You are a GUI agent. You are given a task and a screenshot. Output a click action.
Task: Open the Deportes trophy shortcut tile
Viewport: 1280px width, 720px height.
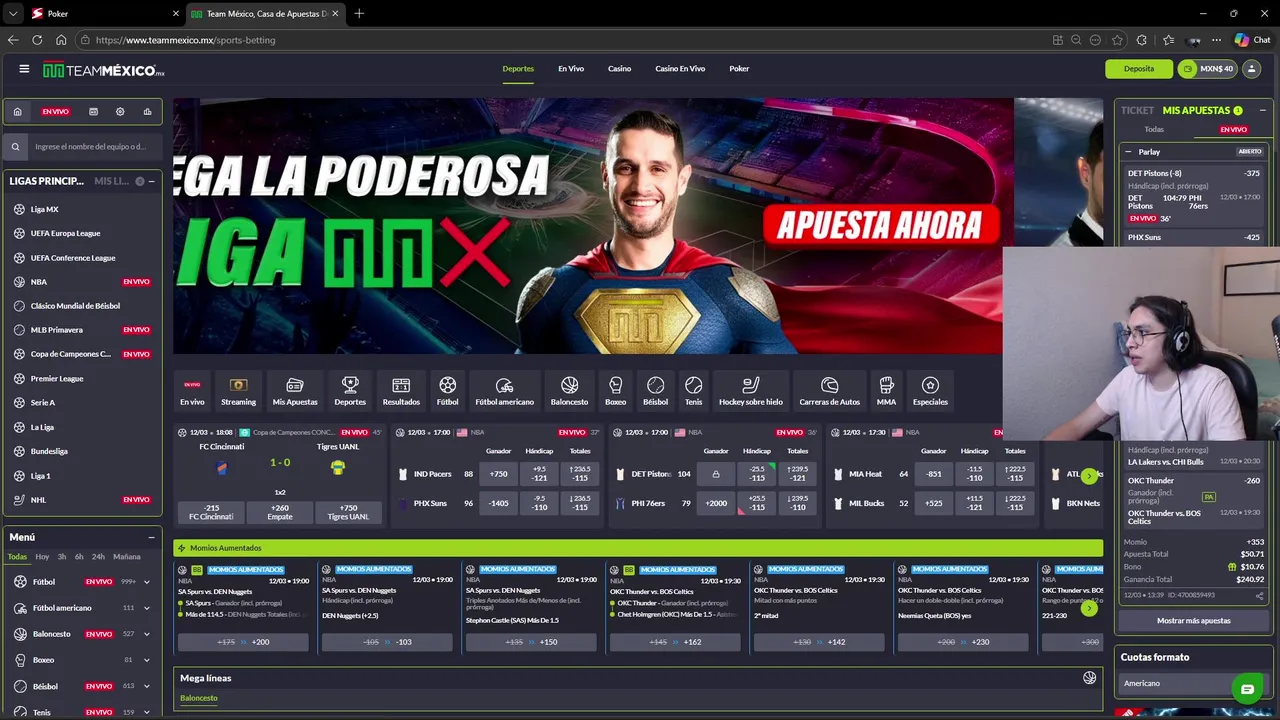click(350, 391)
